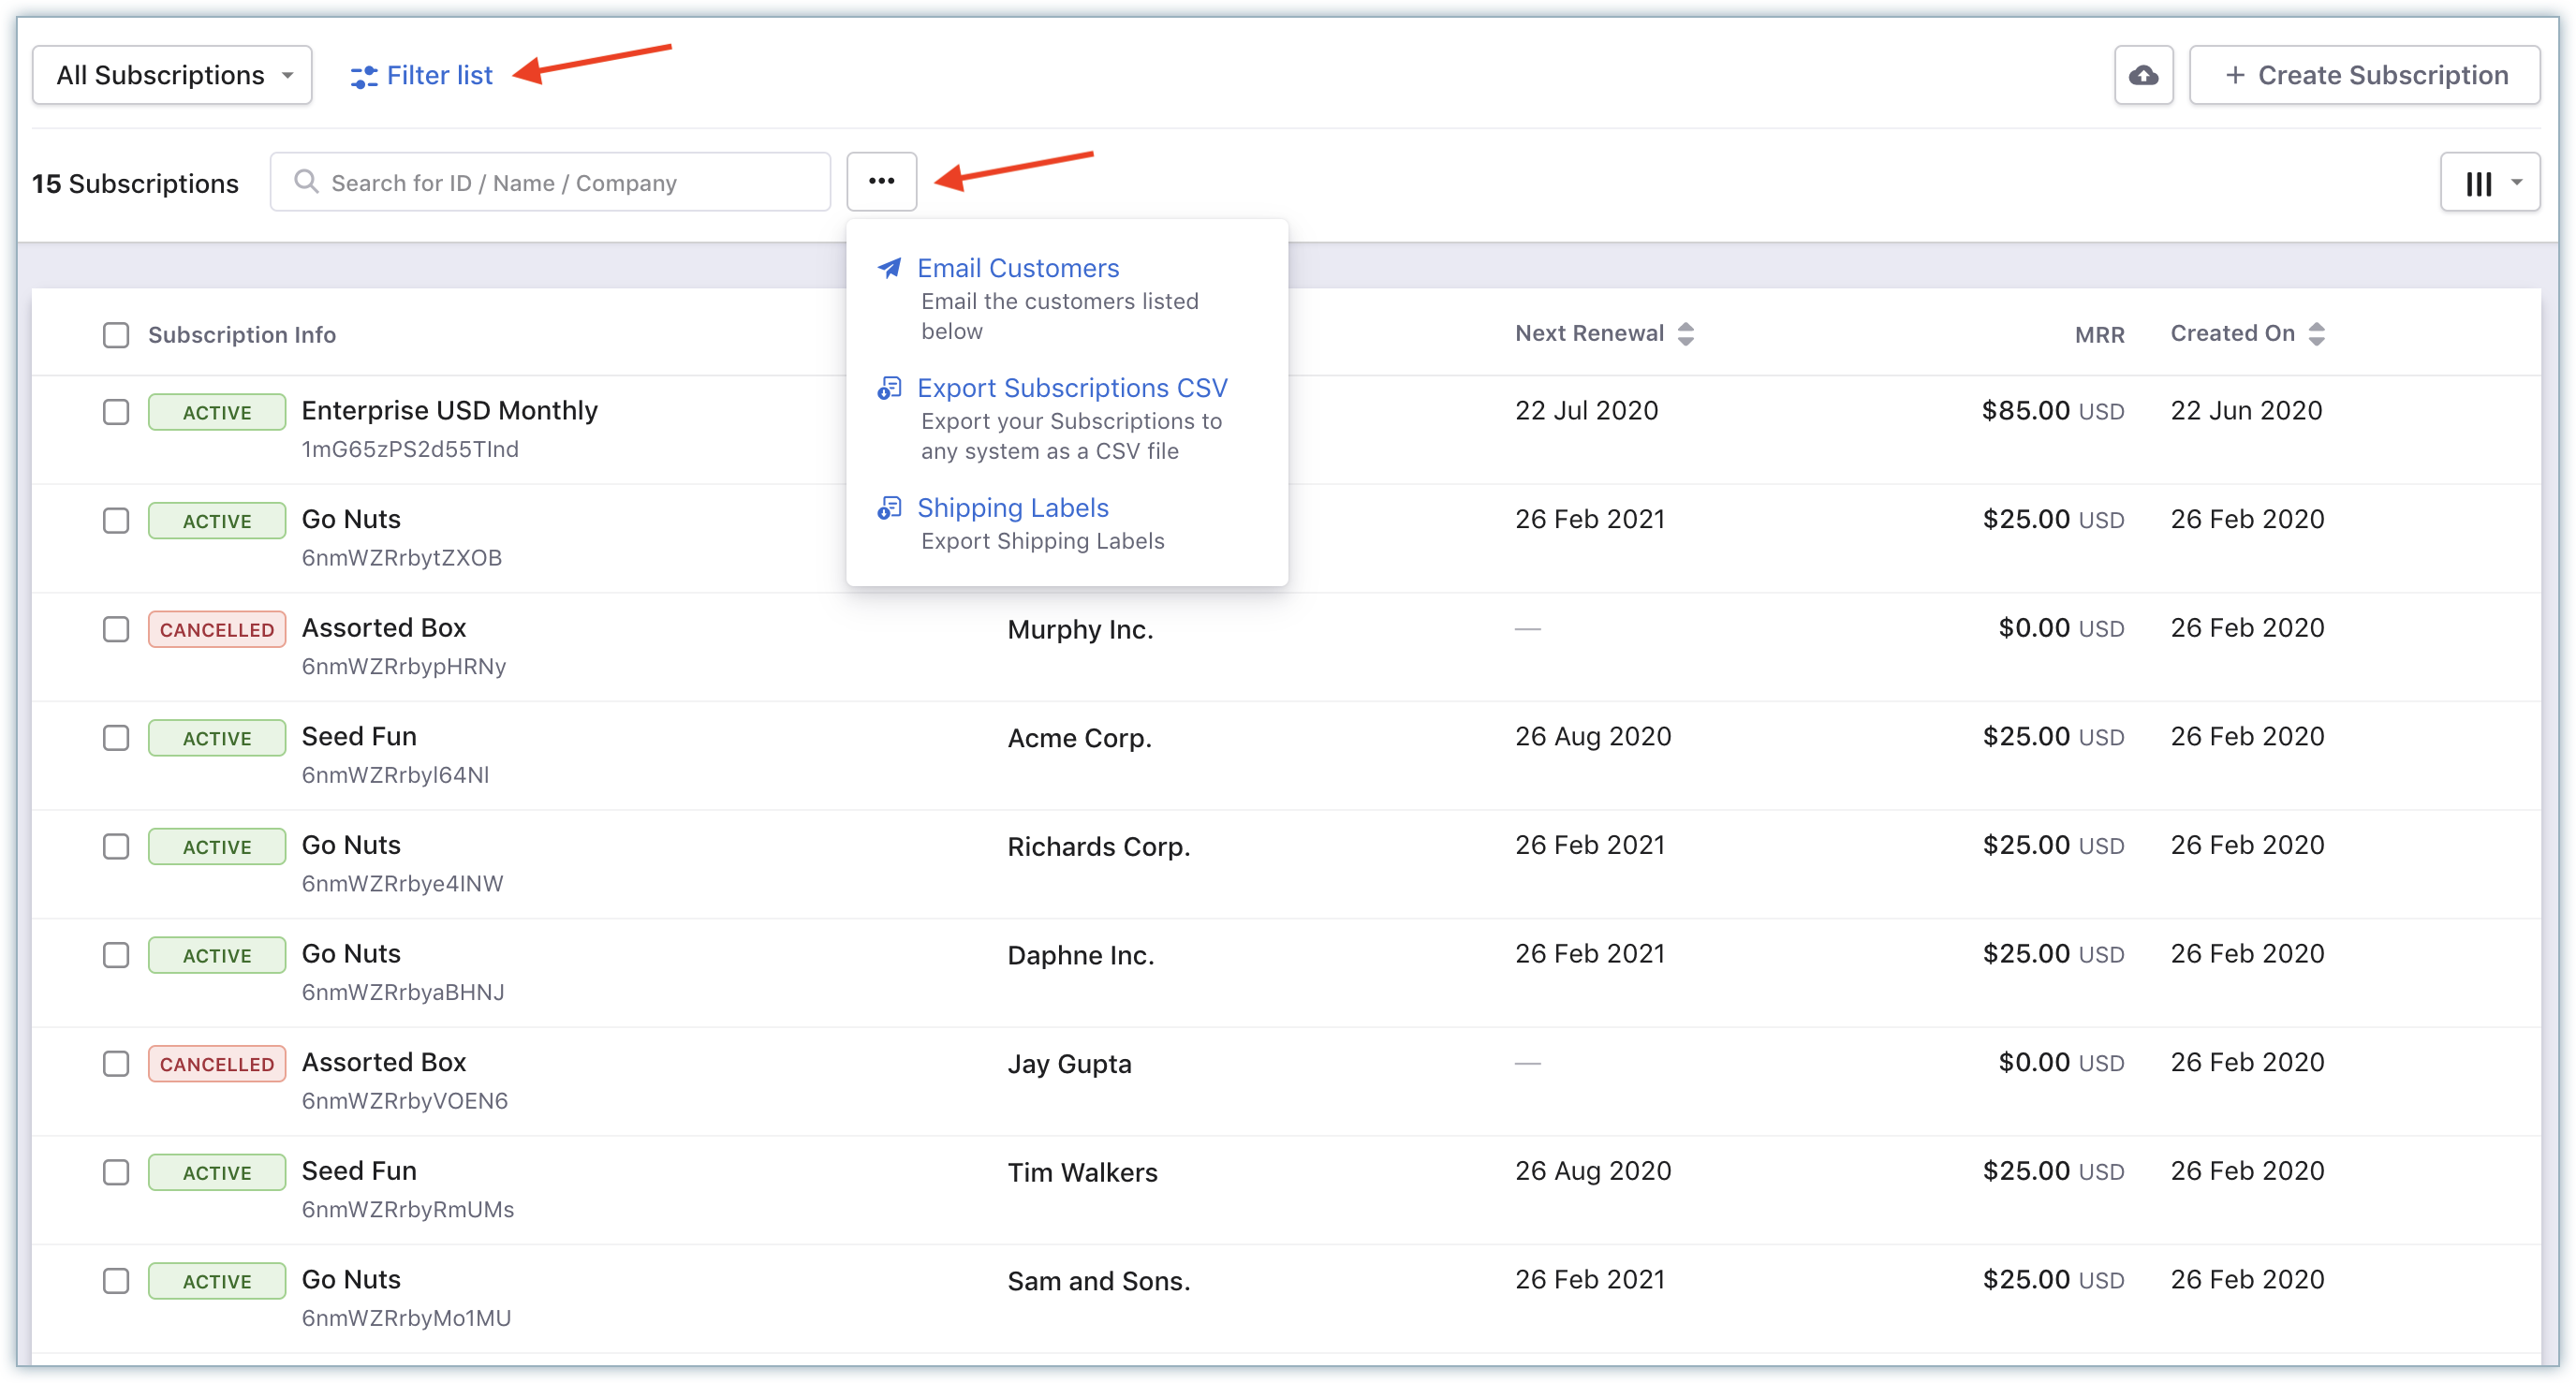Open the Seed Fun subscription for Acme Corp.
Image resolution: width=2576 pixels, height=1383 pixels.
coord(359,737)
